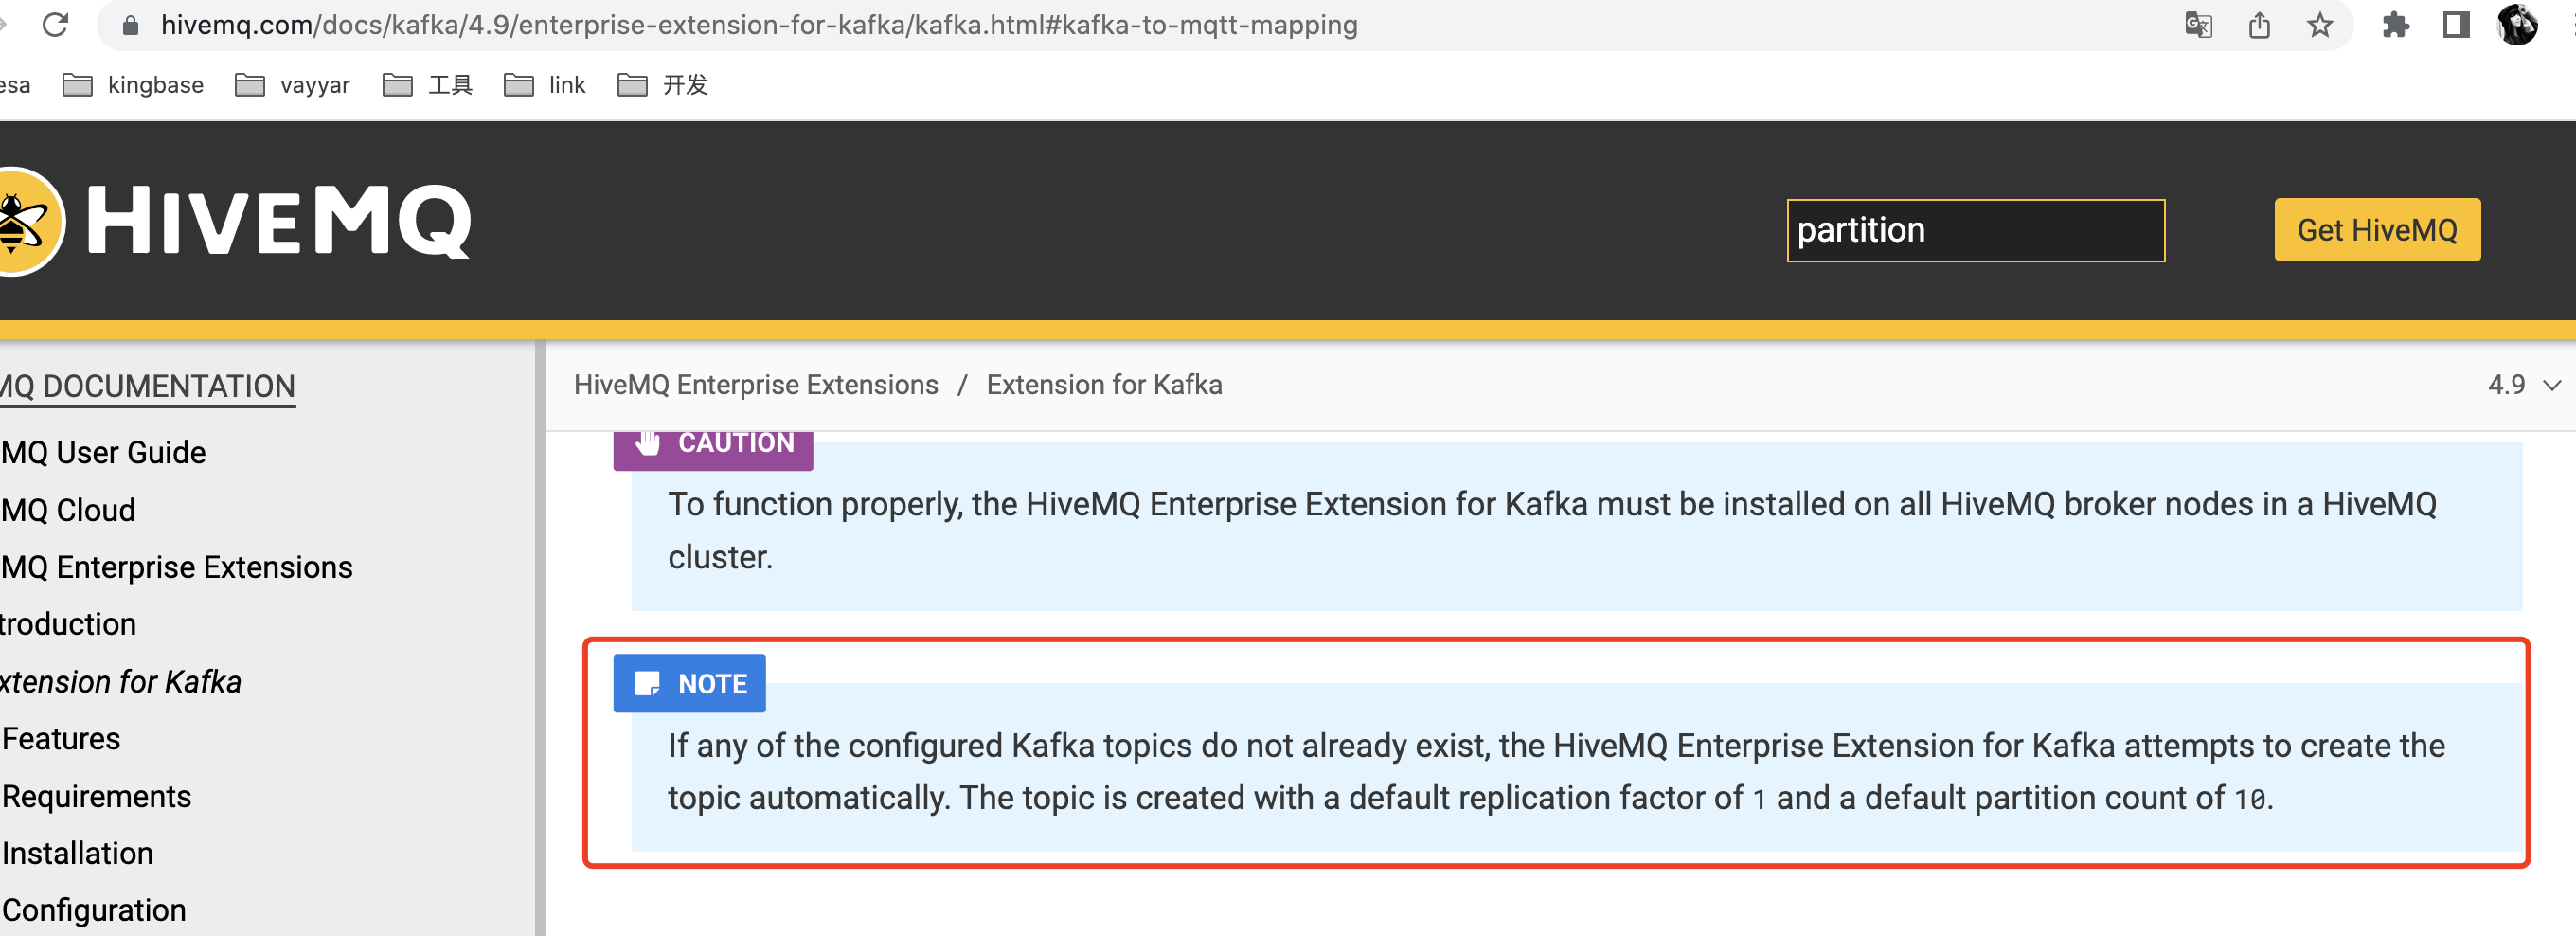Click the share icon in the address bar
The image size is (2576, 936).
(2259, 24)
